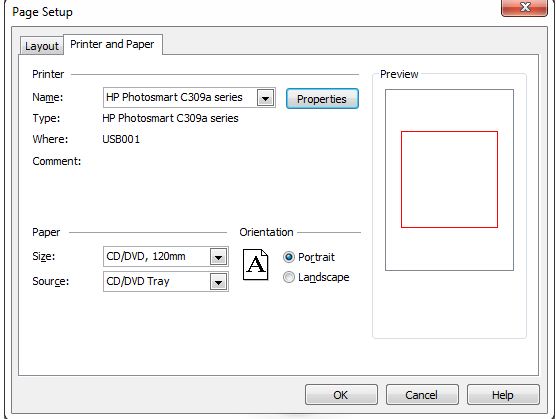The width and height of the screenshot is (556, 419).
Task: Click the white page preview area
Action: (x=449, y=180)
